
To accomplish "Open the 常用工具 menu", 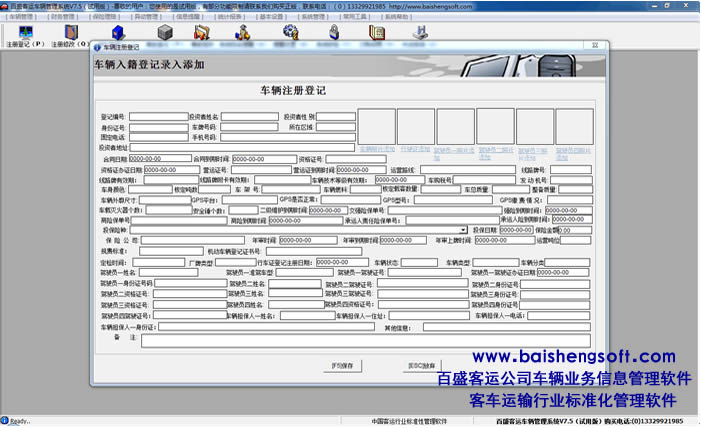I will 355,17.
